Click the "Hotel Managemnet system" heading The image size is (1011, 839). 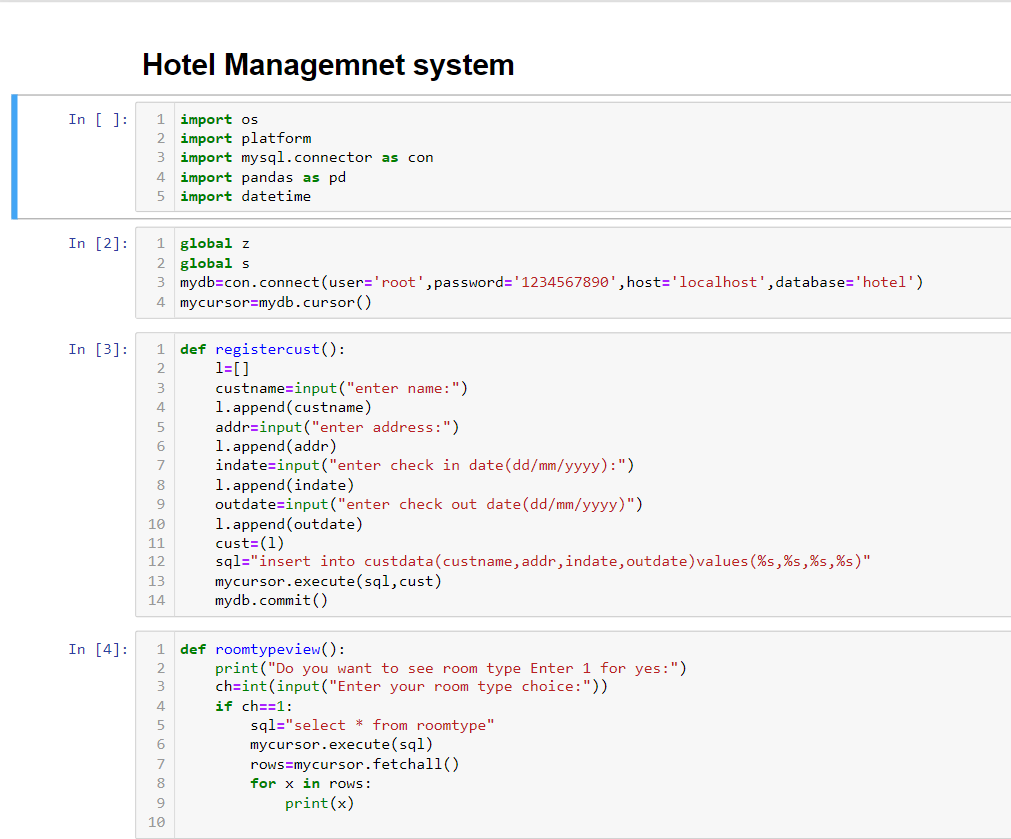tap(328, 65)
